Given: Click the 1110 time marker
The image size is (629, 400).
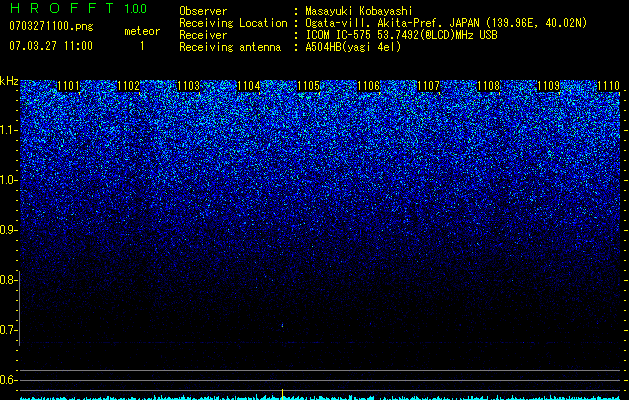Looking at the screenshot, I should pyautogui.click(x=609, y=86).
